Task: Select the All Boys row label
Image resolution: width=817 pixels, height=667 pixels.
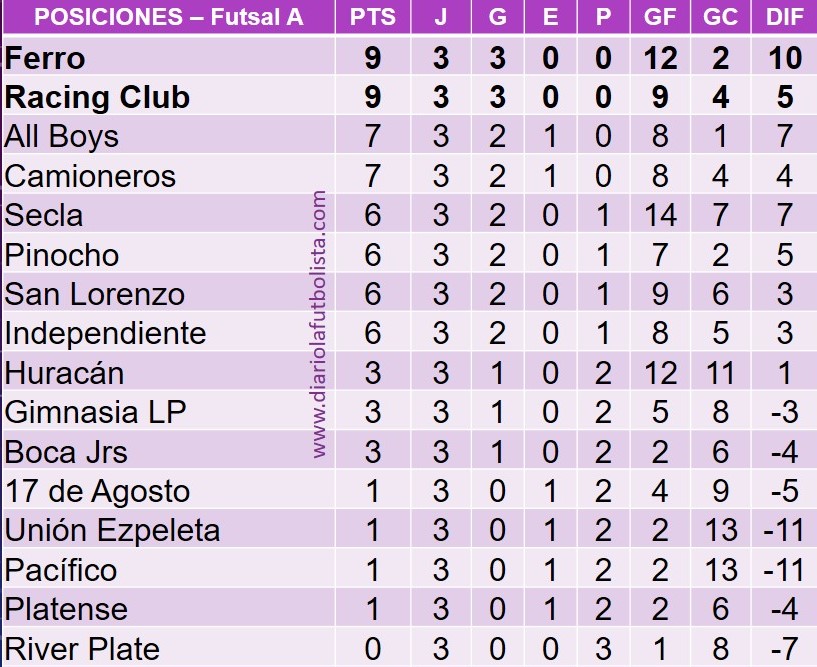Action: [x=62, y=137]
